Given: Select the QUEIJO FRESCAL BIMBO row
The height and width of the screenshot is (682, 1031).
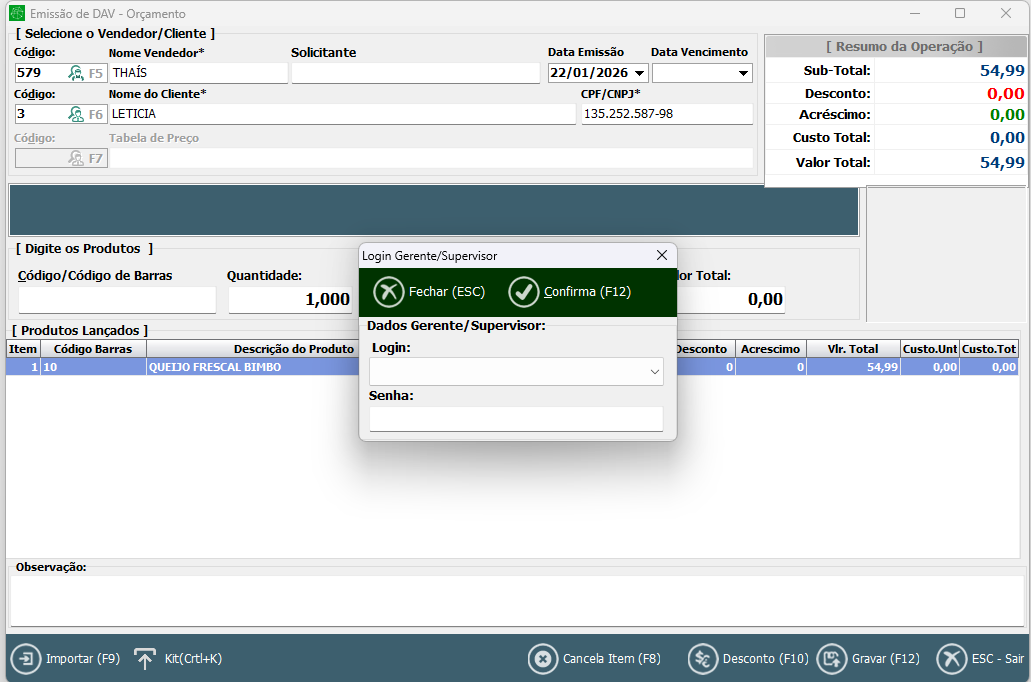Looking at the screenshot, I should click(x=250, y=367).
